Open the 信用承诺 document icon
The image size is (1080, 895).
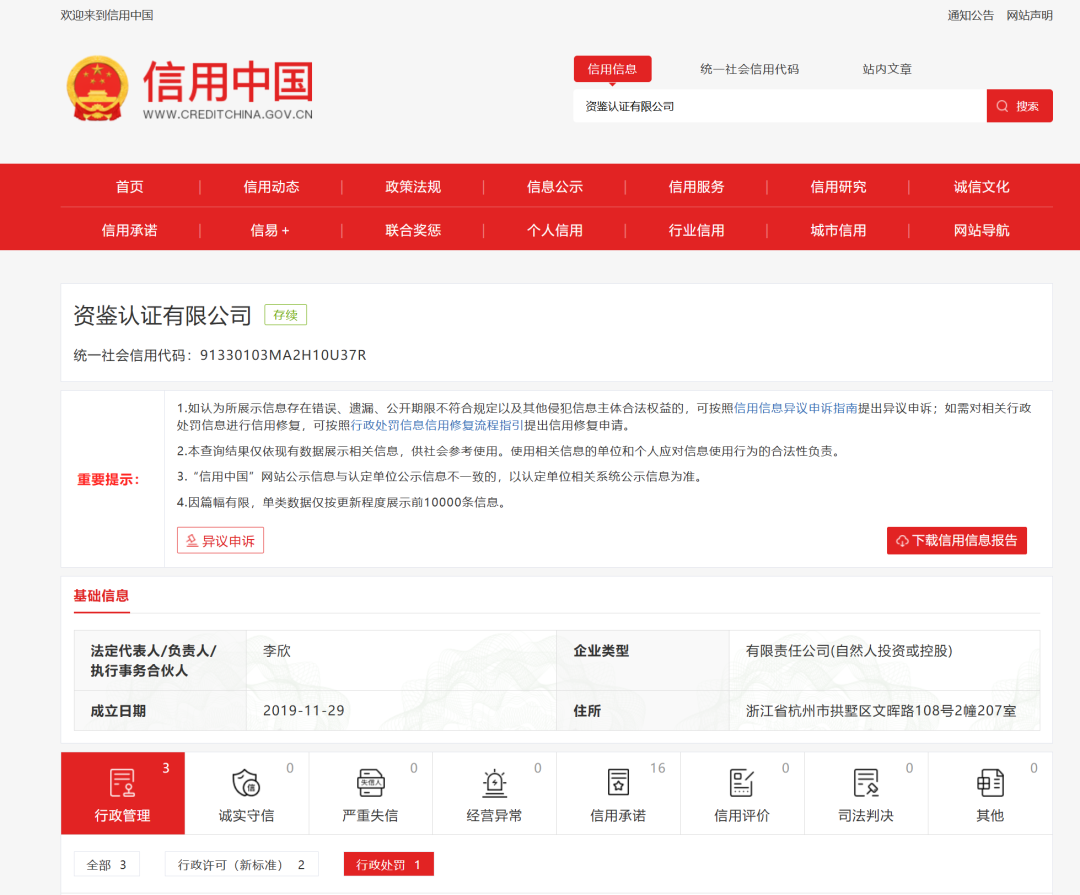click(x=618, y=780)
